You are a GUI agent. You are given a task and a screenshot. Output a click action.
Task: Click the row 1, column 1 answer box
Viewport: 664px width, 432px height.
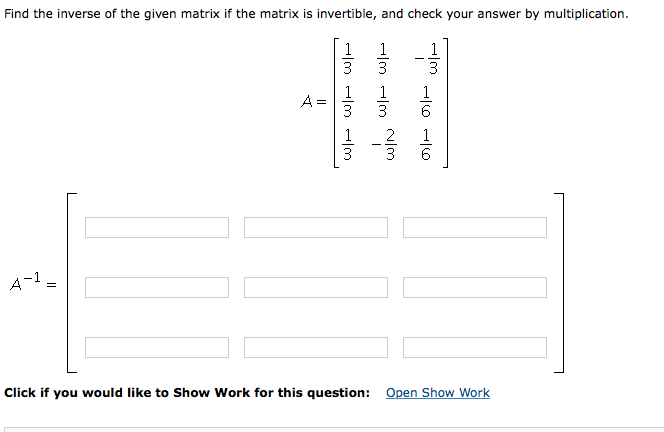[x=157, y=227]
